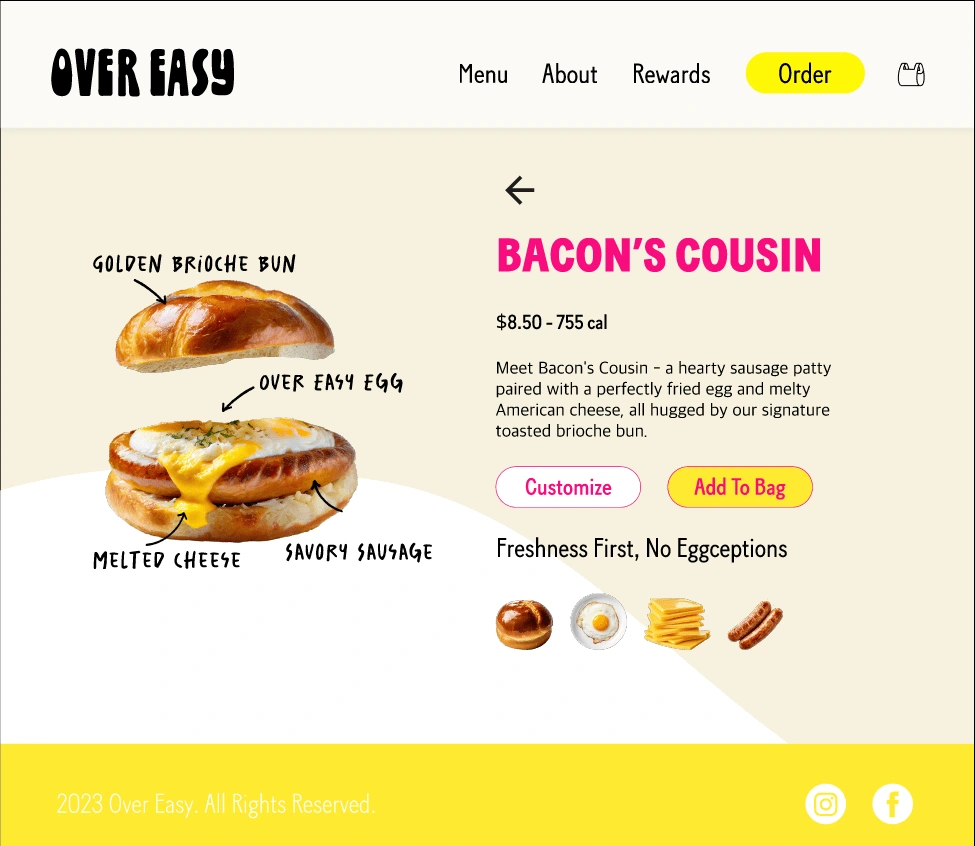Select the sausage links ingredient icon
Screen dimensions: 975x846
[755, 625]
